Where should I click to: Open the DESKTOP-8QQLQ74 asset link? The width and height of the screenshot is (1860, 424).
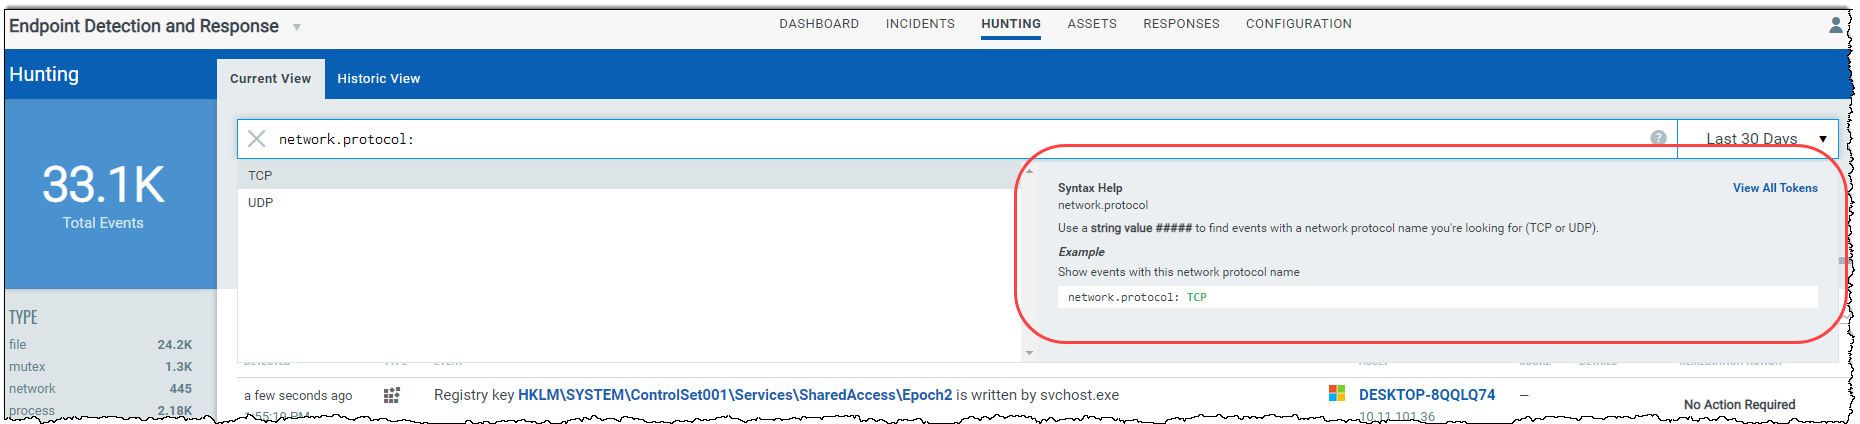(x=1427, y=395)
